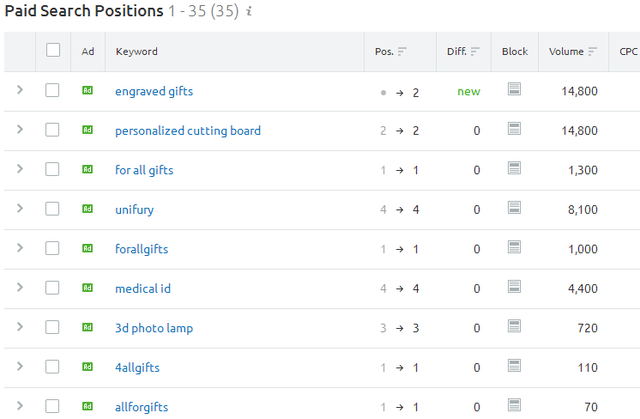The image size is (640, 419).
Task: View SERP block icon for 4allgifts row
Action: tap(514, 366)
